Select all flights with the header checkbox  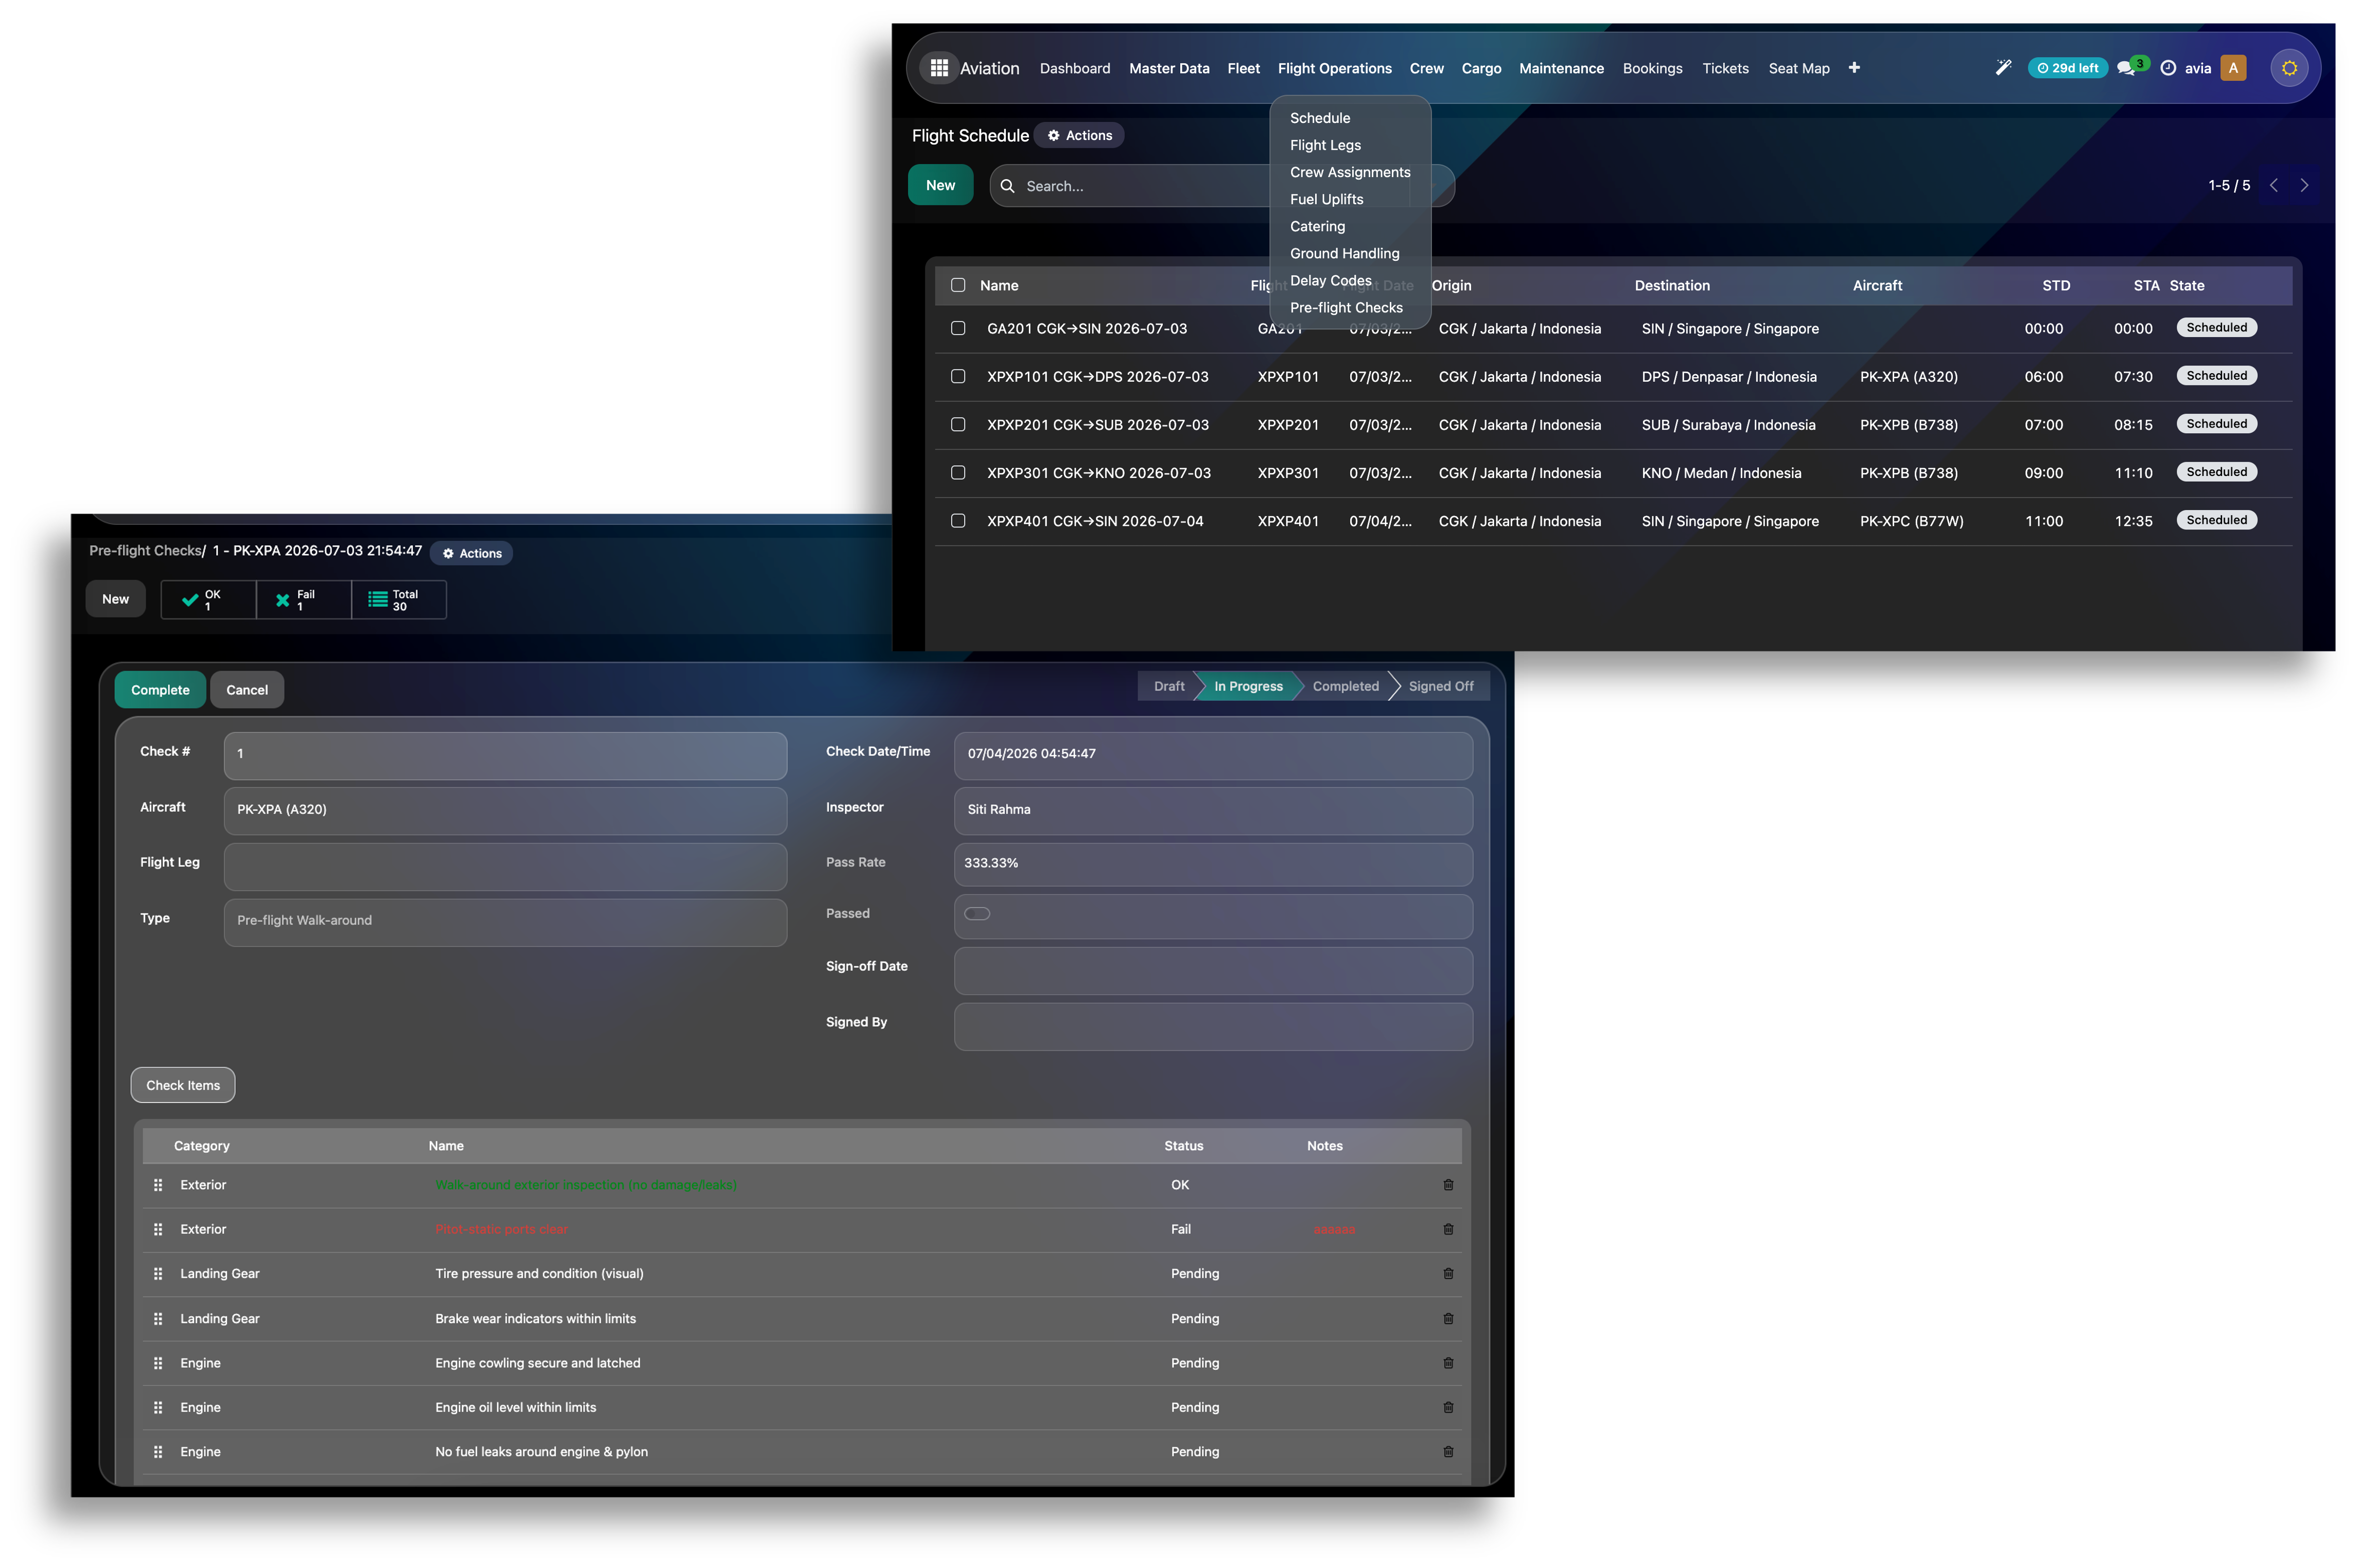[957, 285]
